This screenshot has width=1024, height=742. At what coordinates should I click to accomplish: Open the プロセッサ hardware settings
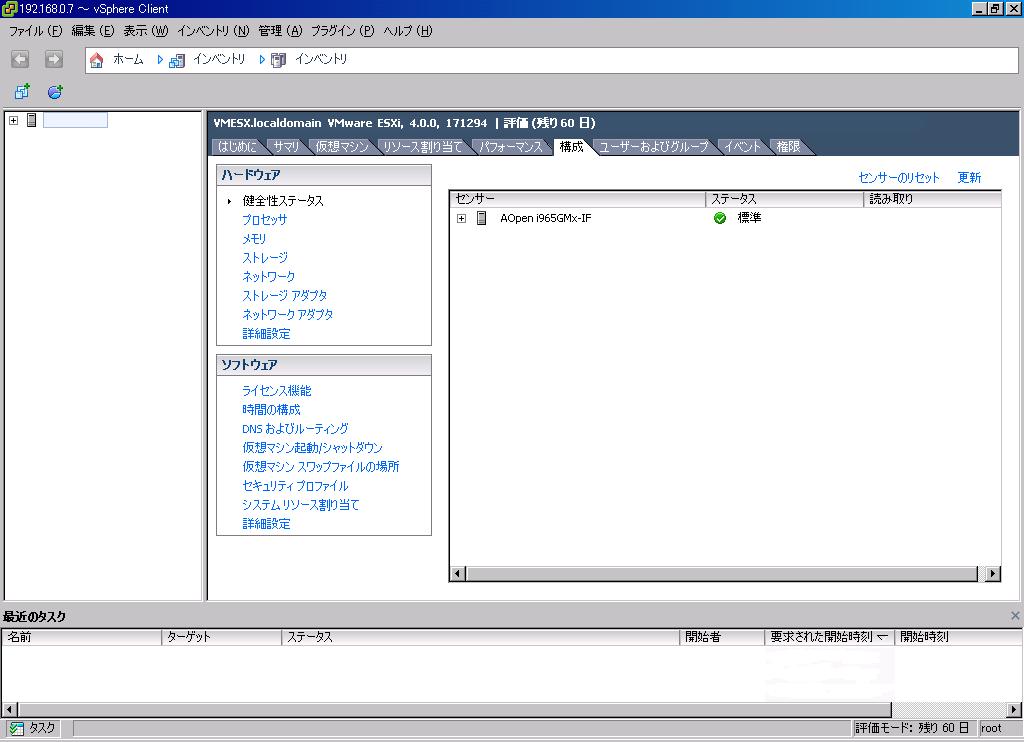click(x=264, y=220)
